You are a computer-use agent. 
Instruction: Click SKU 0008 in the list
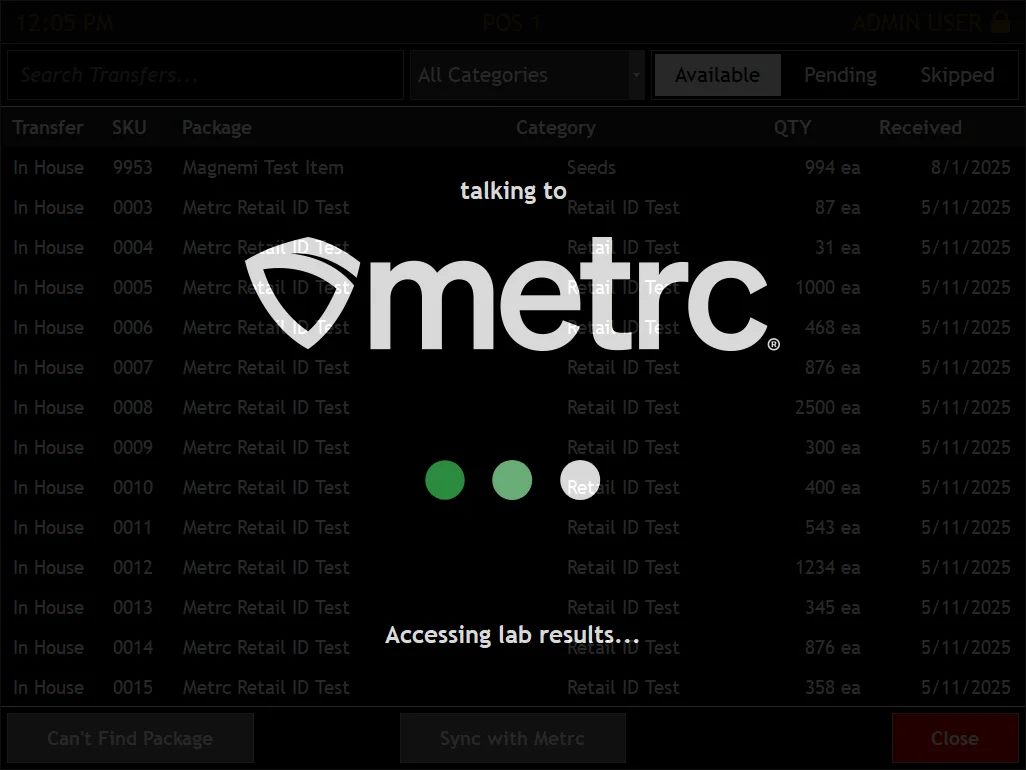coord(133,407)
